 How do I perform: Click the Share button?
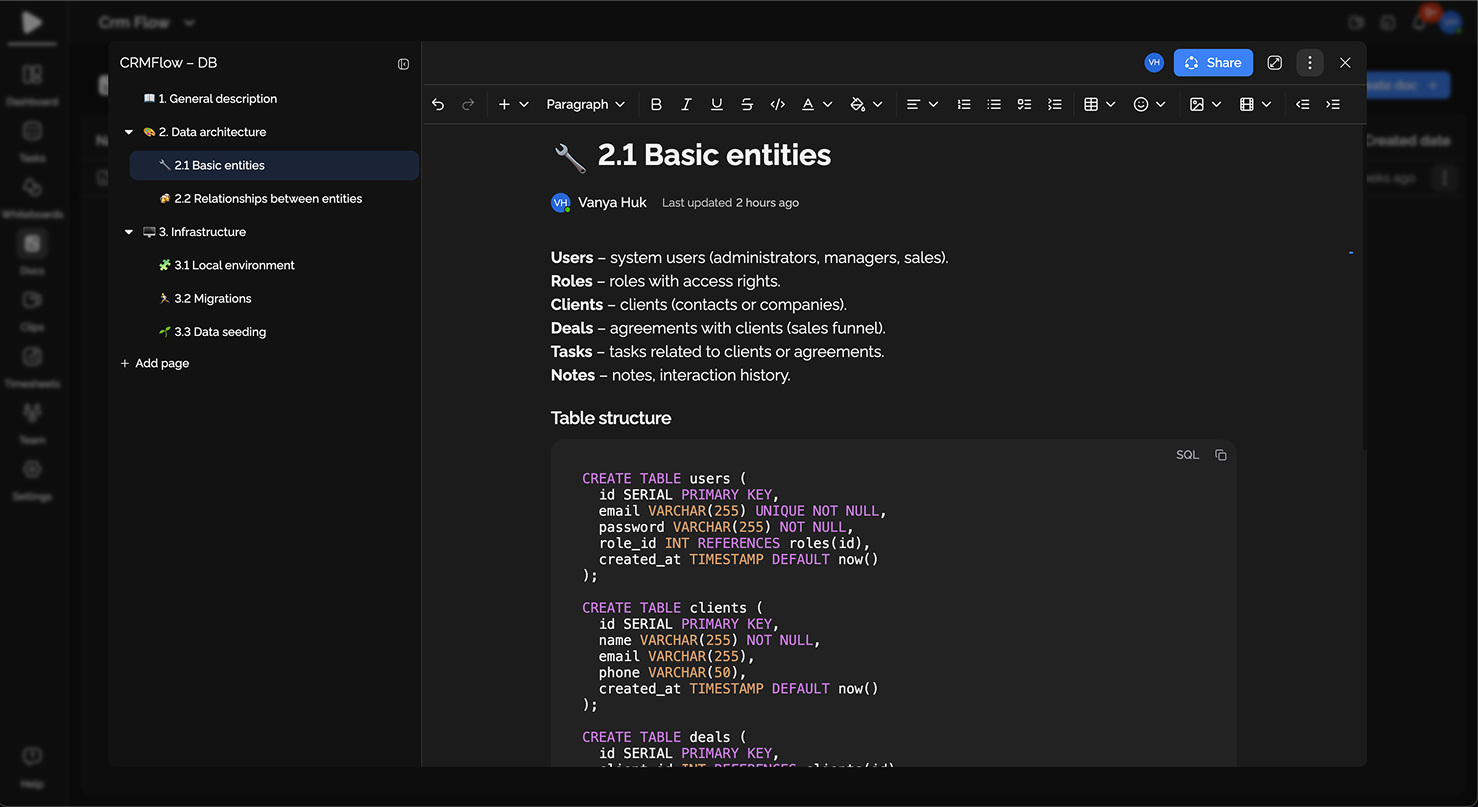[x=1212, y=63]
